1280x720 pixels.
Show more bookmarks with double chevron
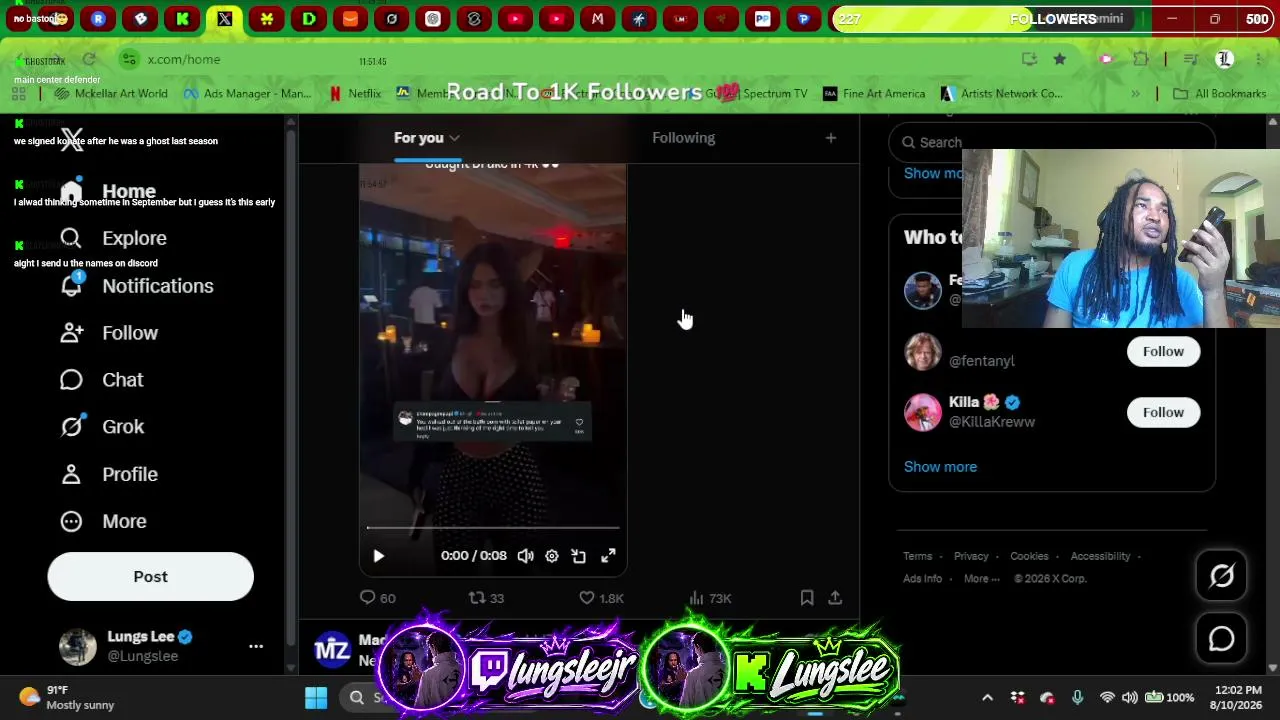pyautogui.click(x=1135, y=93)
